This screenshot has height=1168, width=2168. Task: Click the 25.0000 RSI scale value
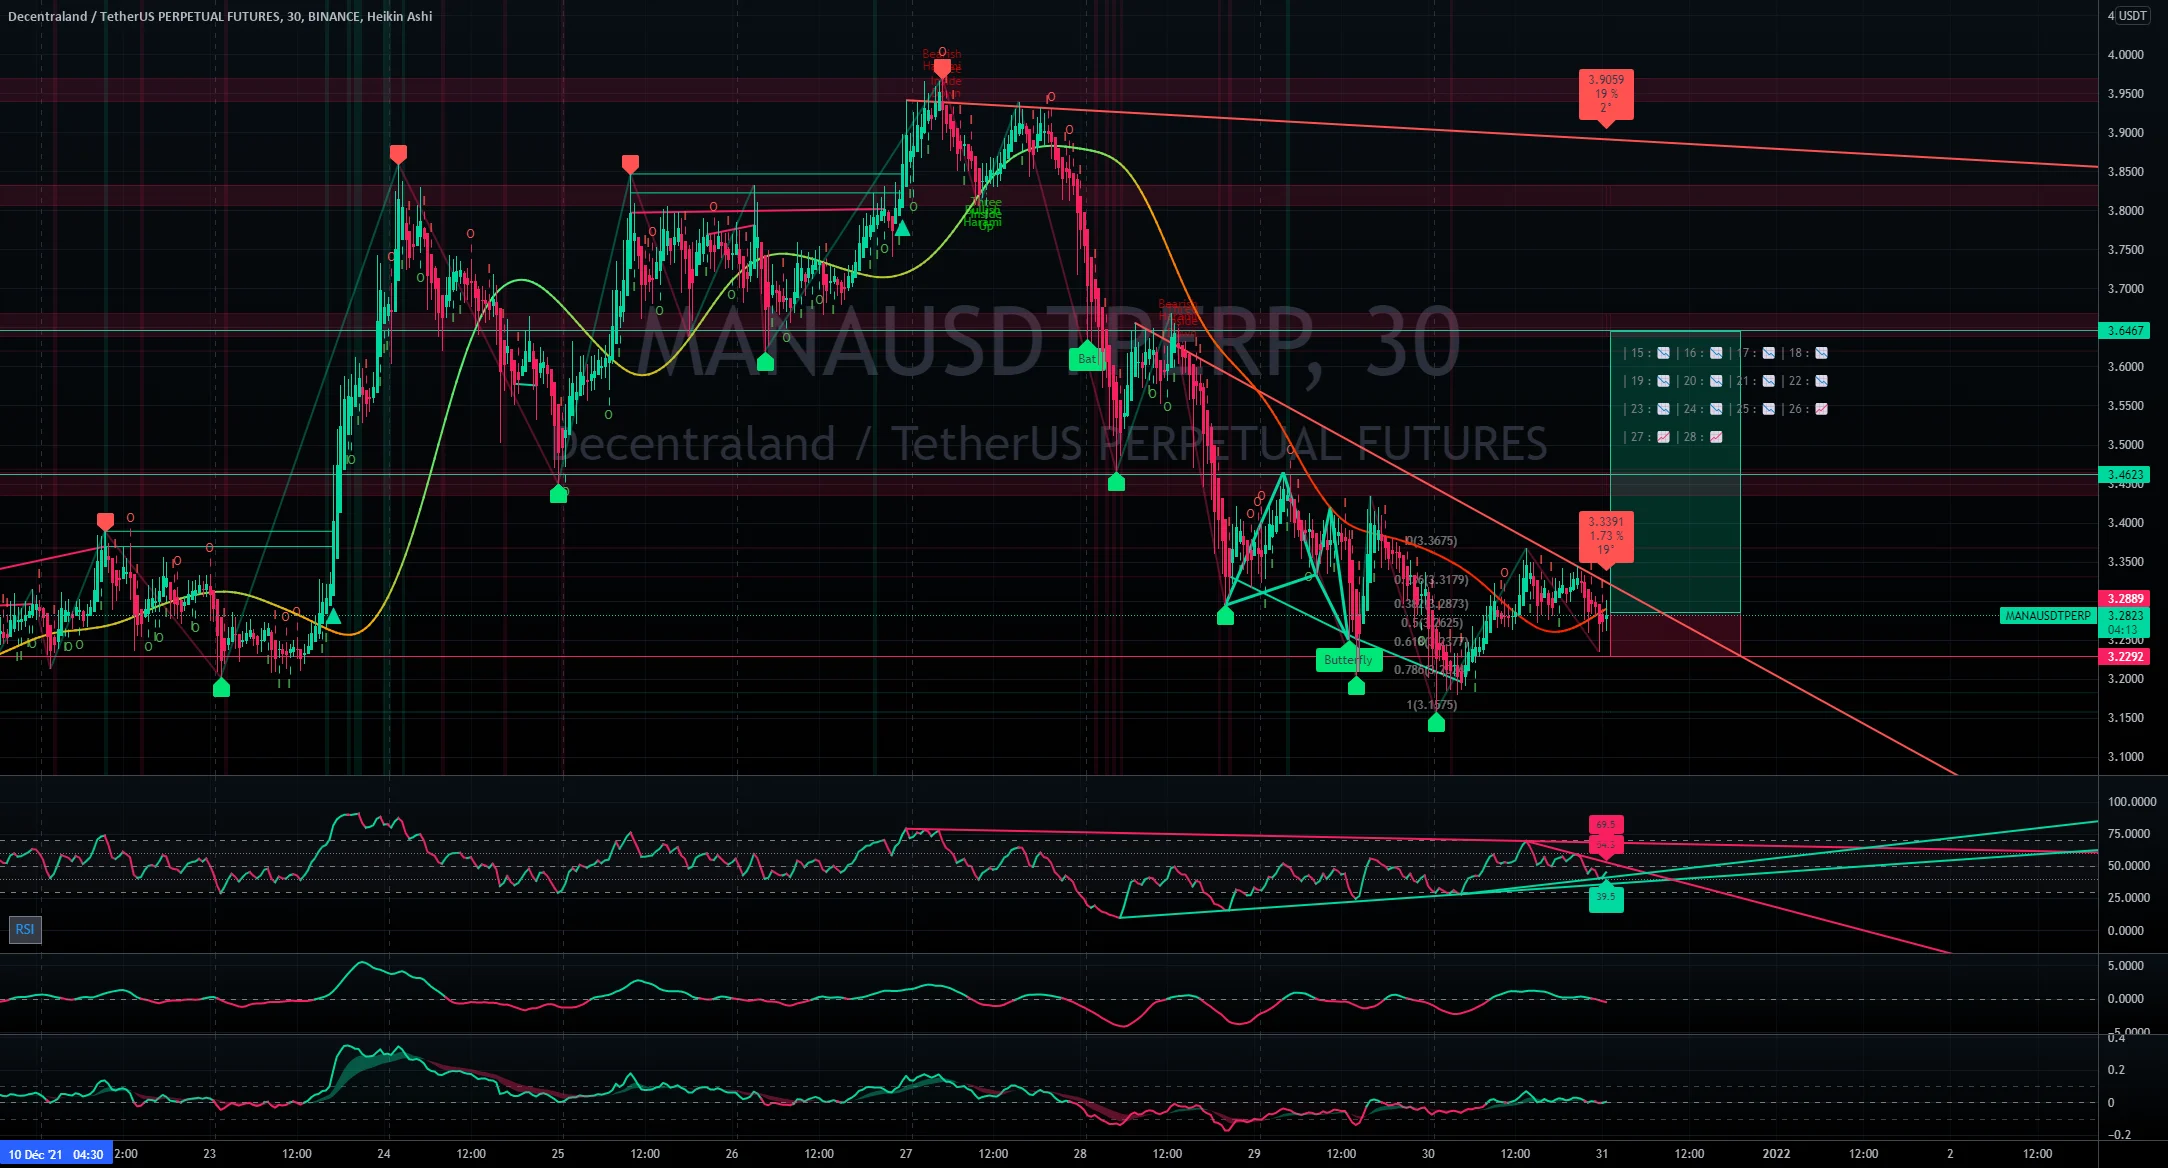[x=2128, y=898]
